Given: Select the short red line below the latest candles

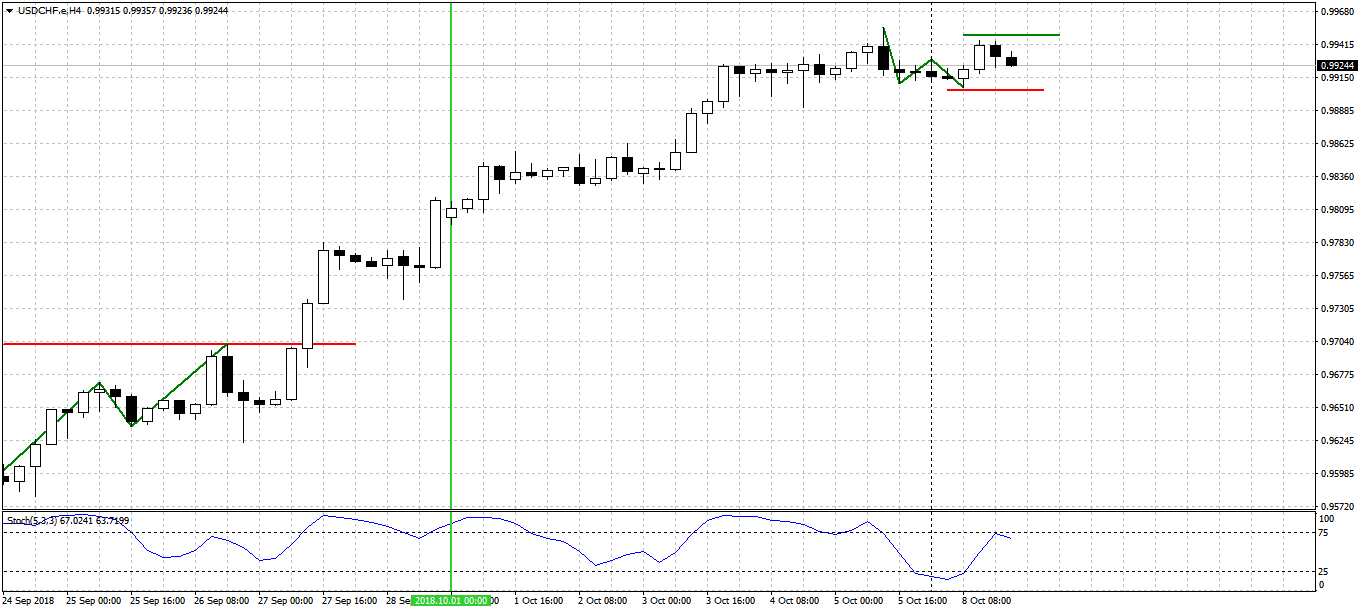Looking at the screenshot, I should (x=996, y=90).
